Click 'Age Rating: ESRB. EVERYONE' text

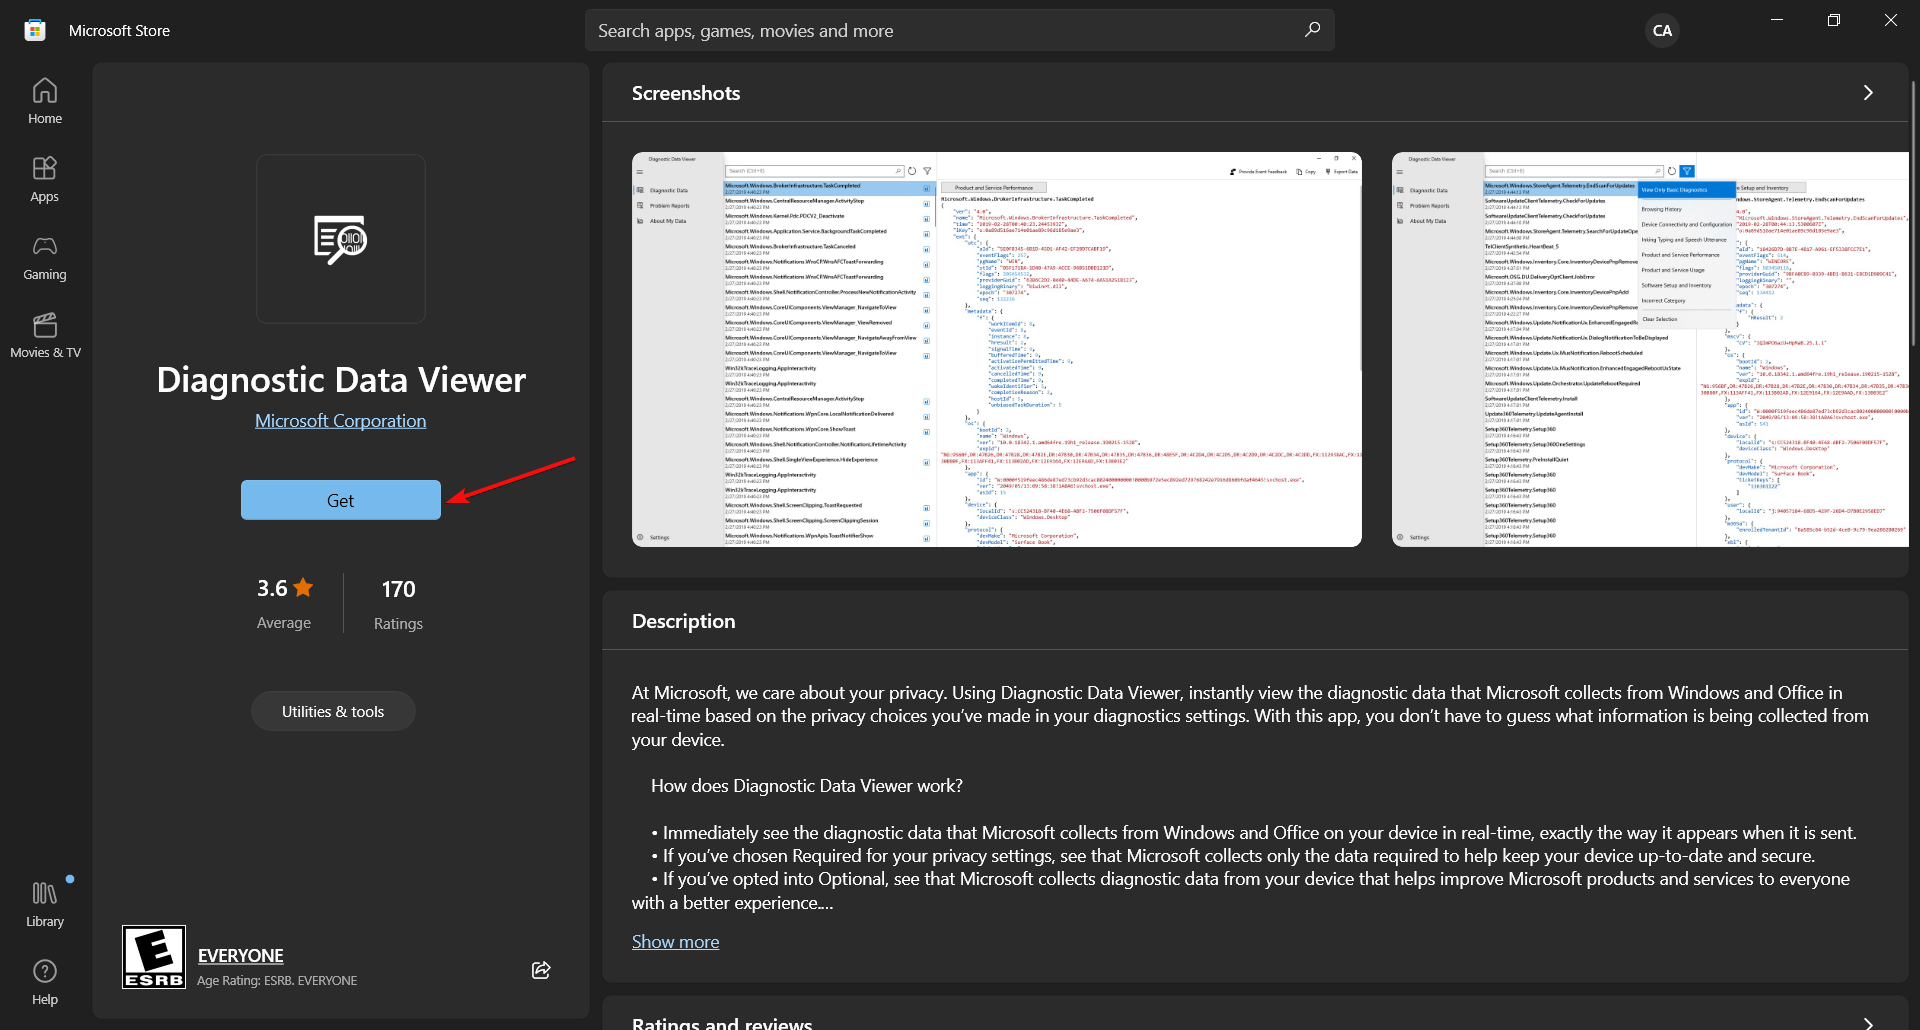[277, 980]
